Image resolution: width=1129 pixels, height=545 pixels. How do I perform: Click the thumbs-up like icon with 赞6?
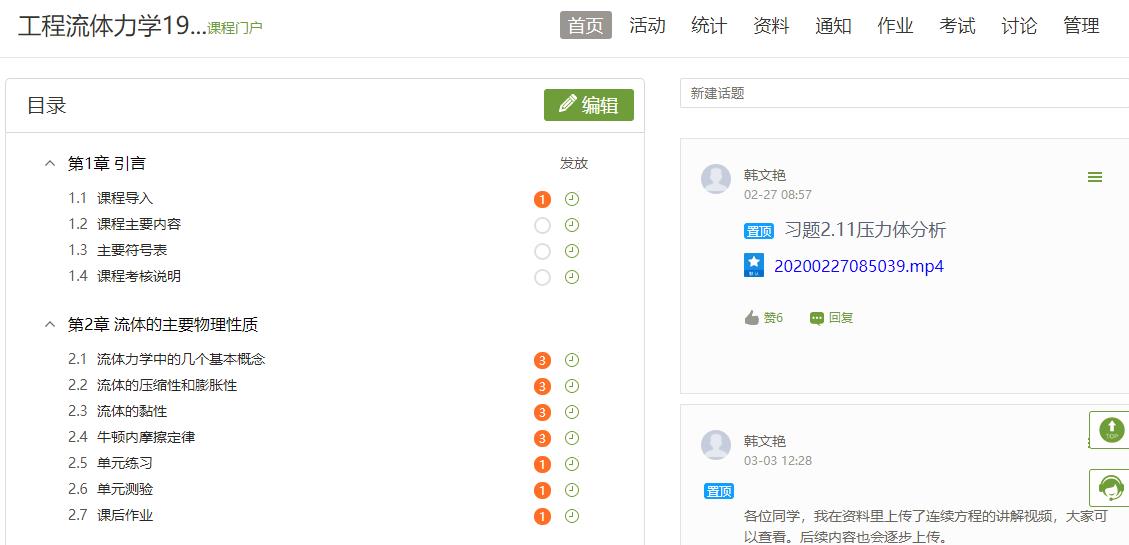click(752, 318)
